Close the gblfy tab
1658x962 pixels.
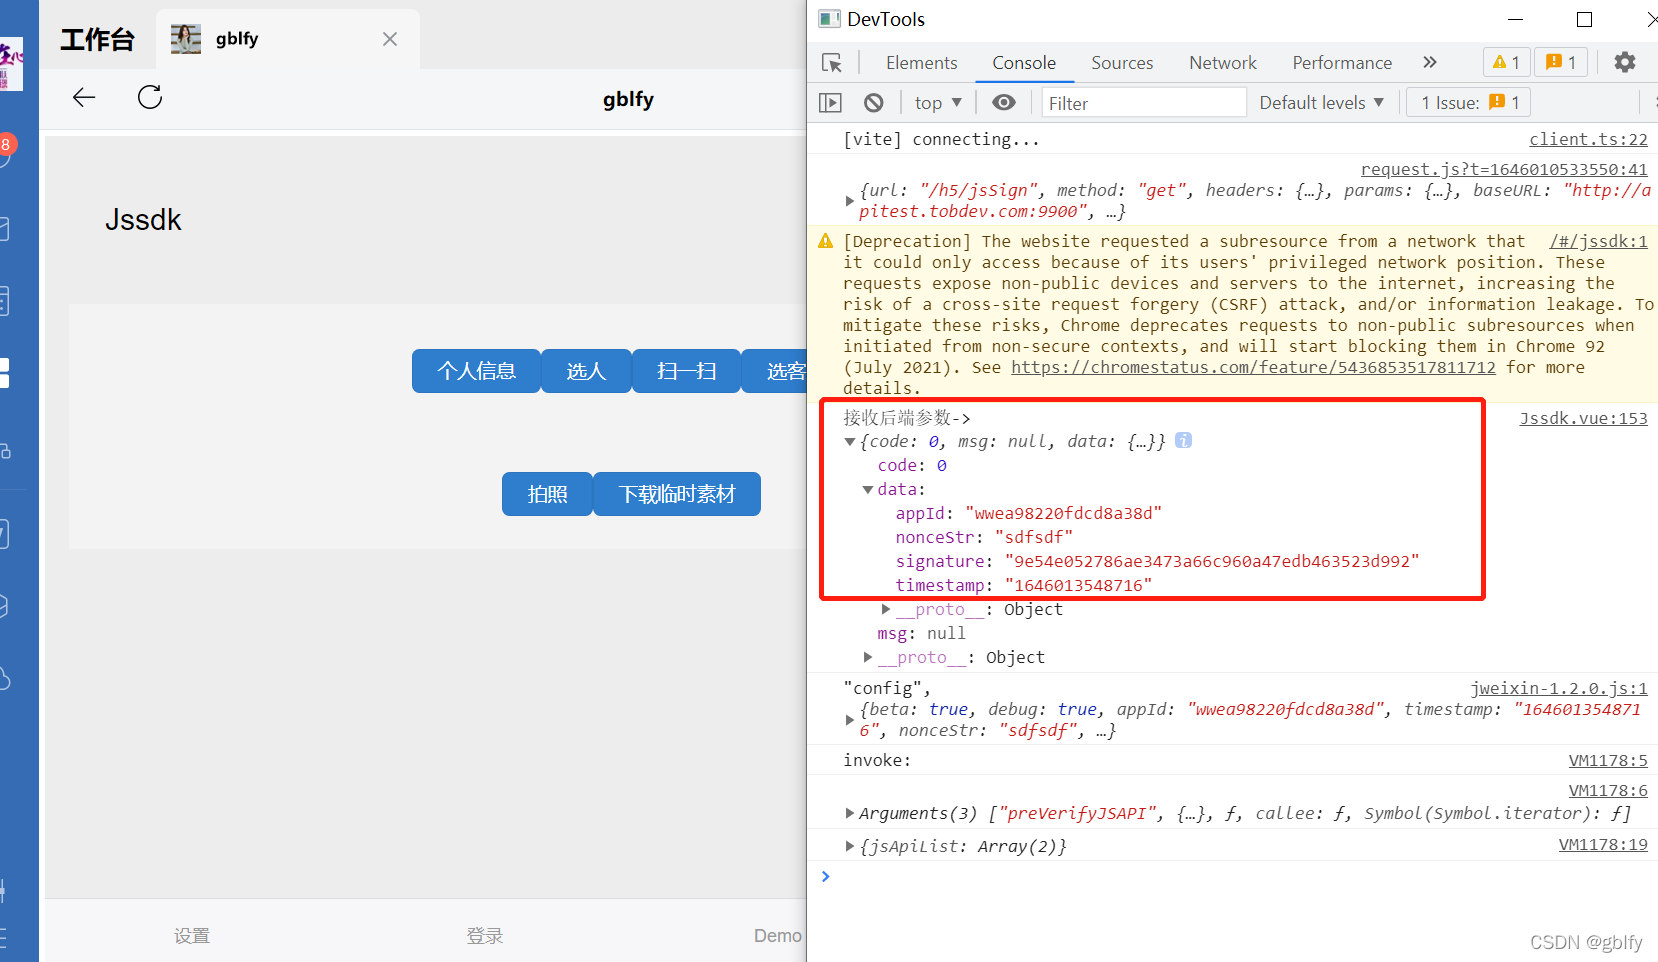[x=390, y=39]
